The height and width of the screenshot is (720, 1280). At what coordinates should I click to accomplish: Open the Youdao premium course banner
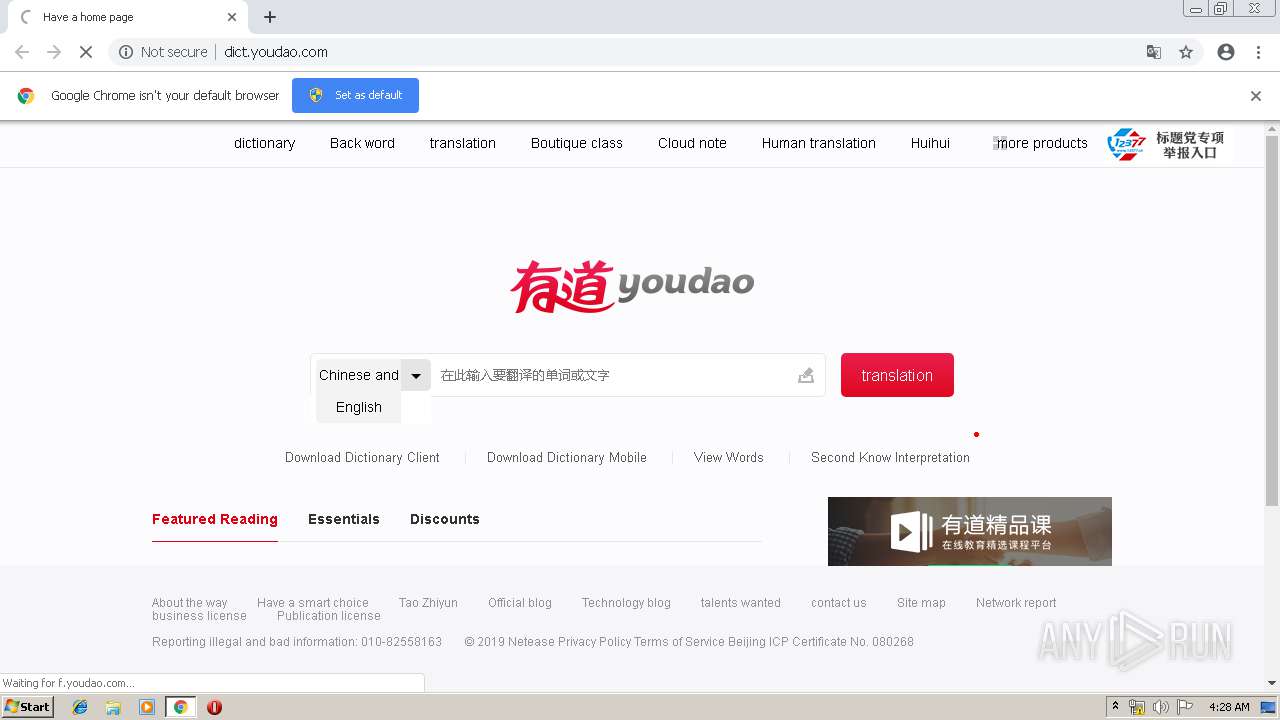[x=970, y=531]
